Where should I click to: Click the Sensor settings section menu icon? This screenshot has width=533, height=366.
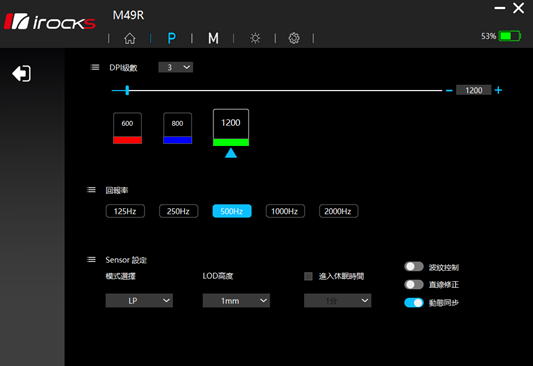tap(91, 260)
